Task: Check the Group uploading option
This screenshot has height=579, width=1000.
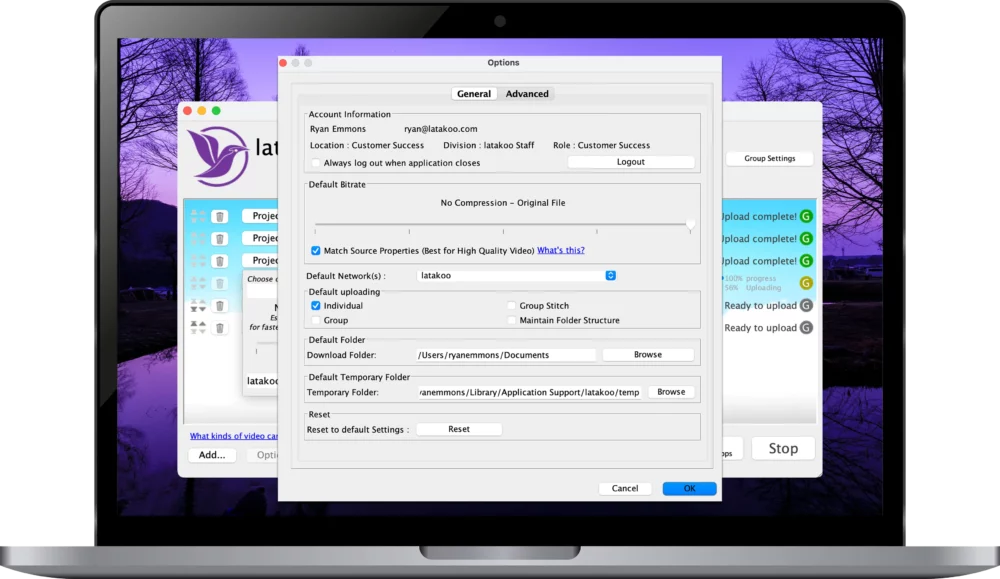Action: (x=316, y=320)
